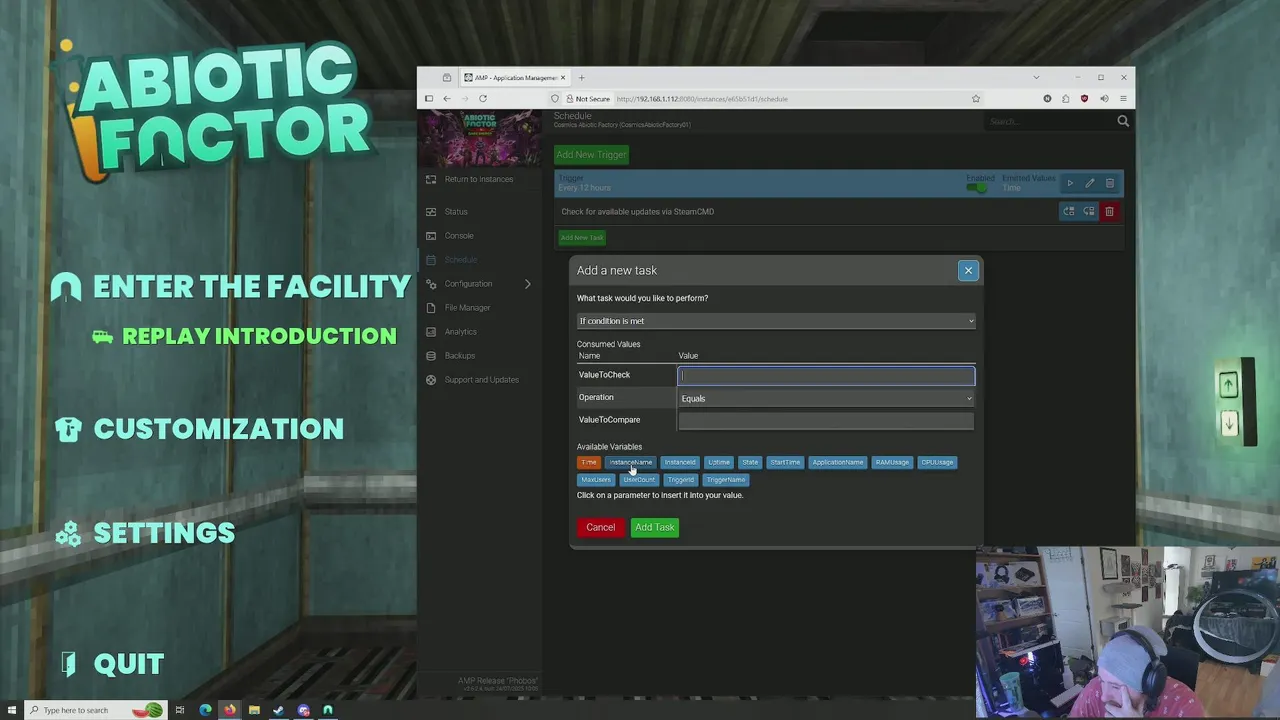Open File Explorer from taskbar
1280x720 pixels.
[254, 710]
